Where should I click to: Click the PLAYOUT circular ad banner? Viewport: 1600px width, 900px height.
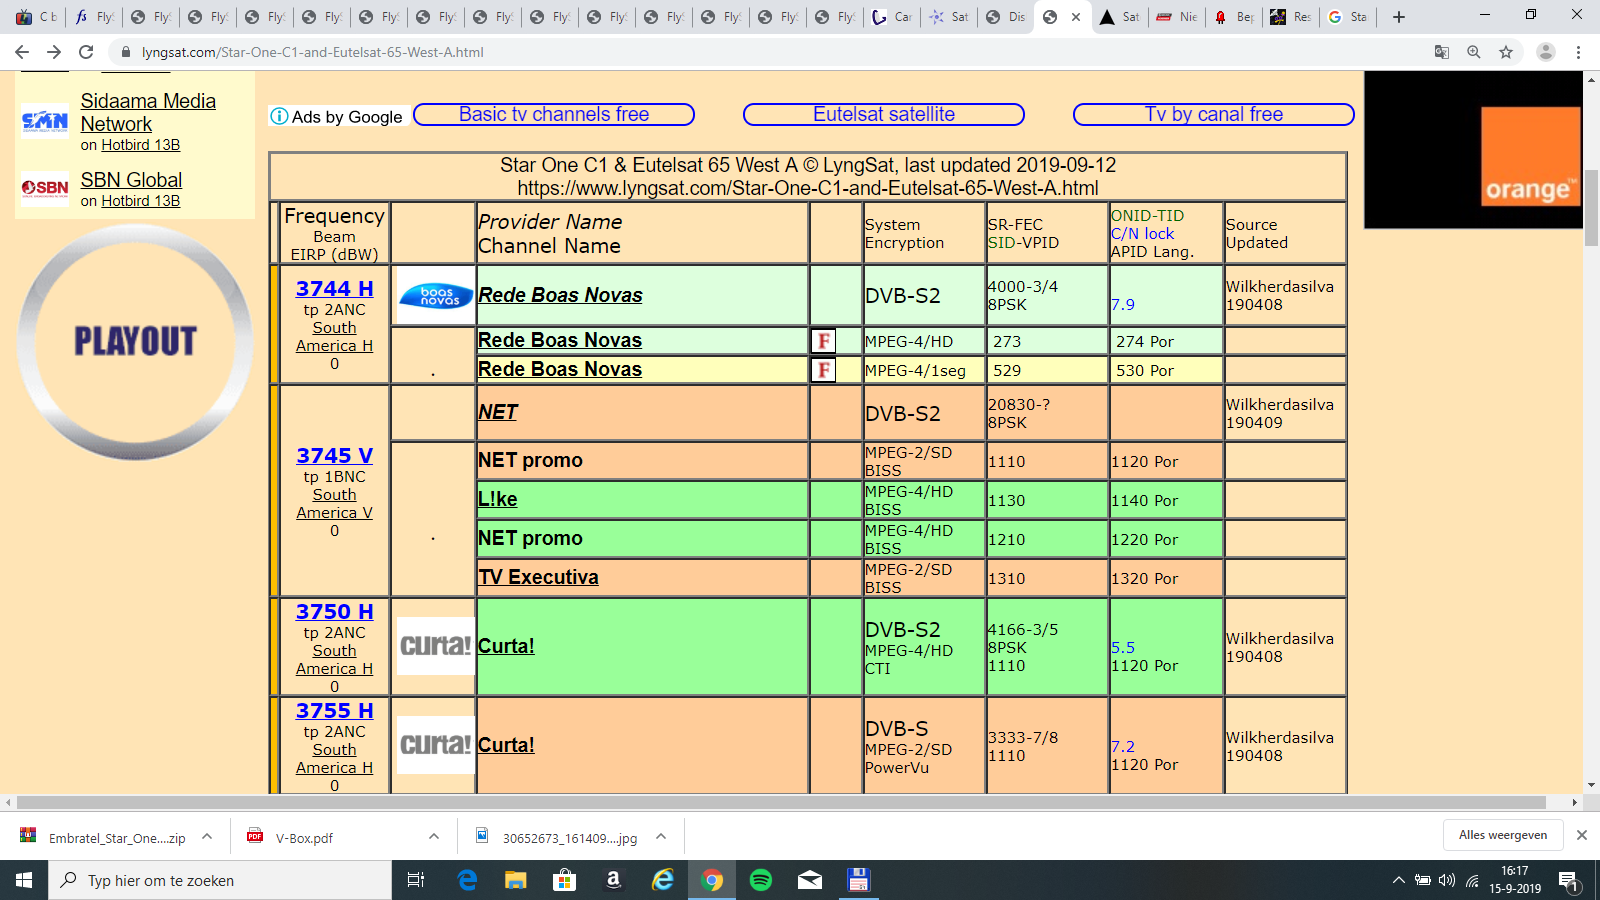point(135,342)
